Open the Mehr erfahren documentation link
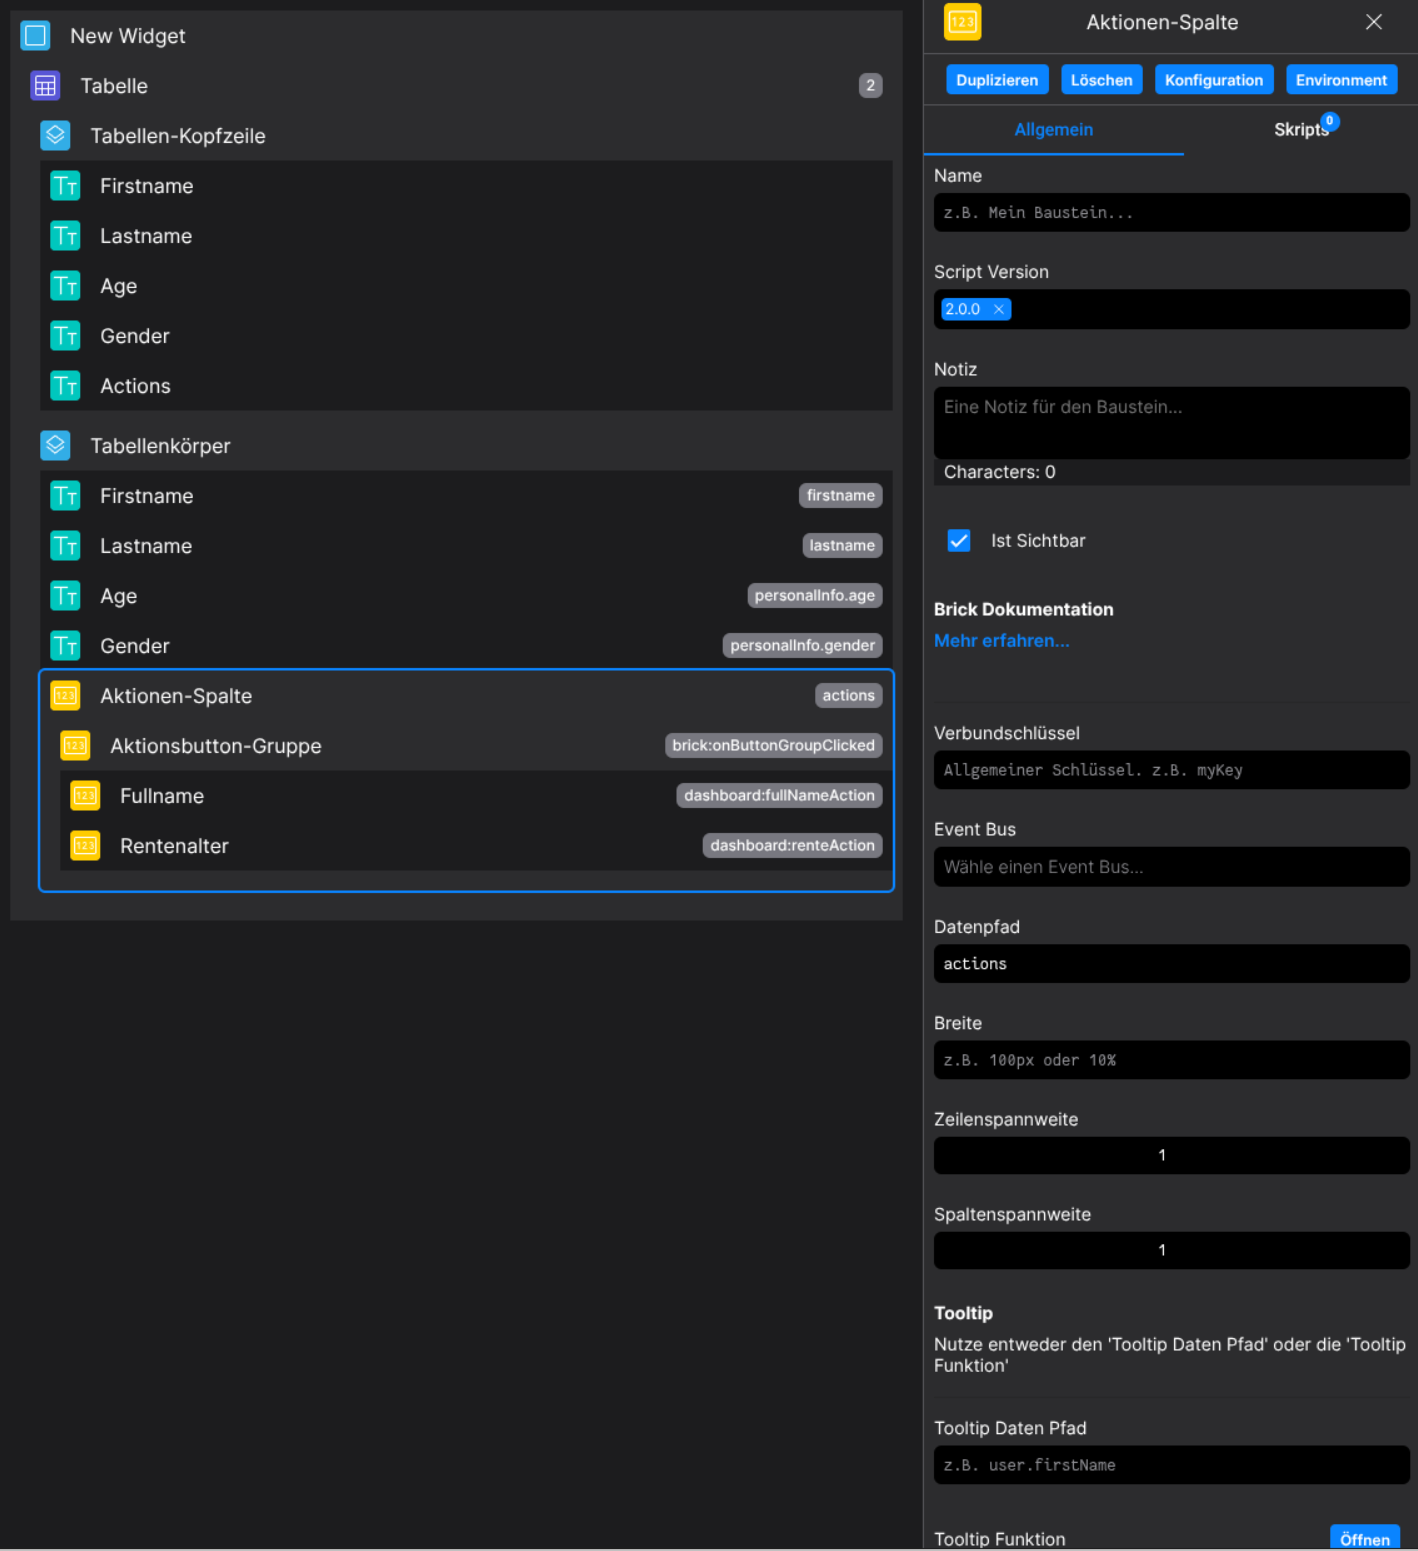 [x=1001, y=641]
